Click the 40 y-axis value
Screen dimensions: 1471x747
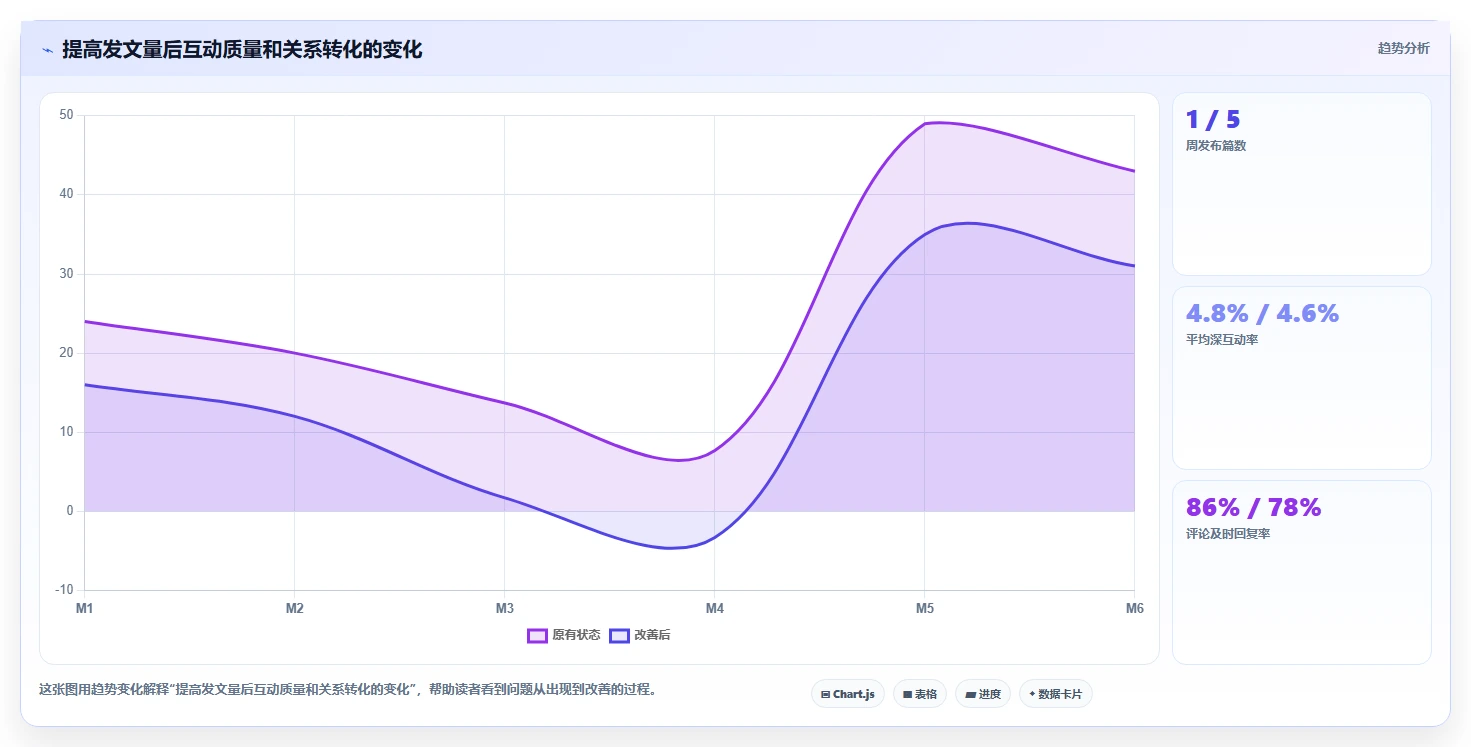(x=66, y=194)
